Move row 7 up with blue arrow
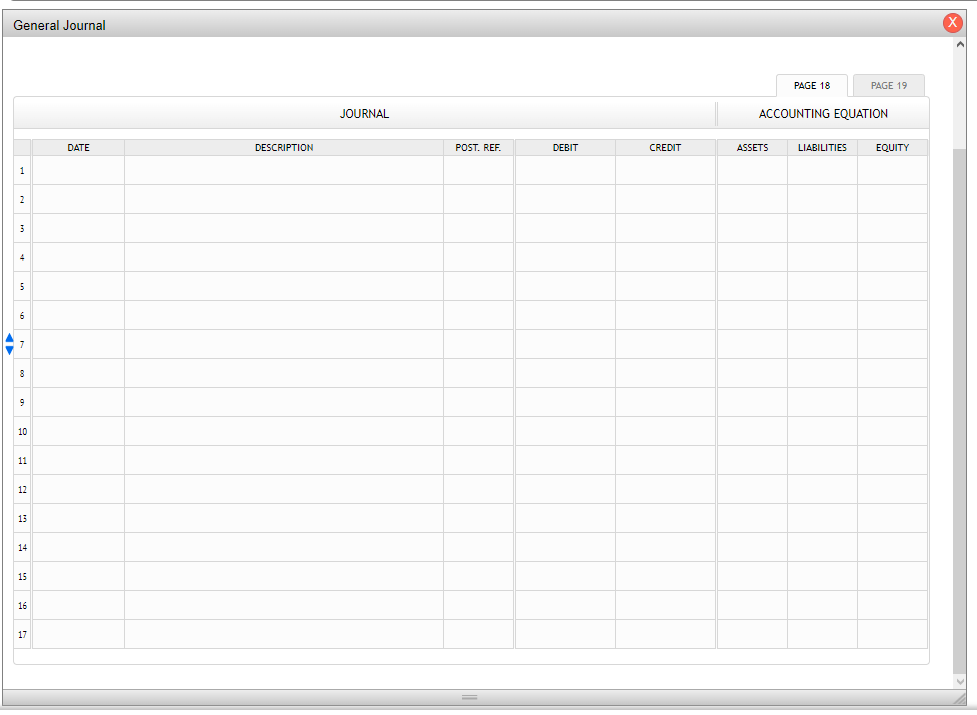This screenshot has width=977, height=715. tap(9, 338)
